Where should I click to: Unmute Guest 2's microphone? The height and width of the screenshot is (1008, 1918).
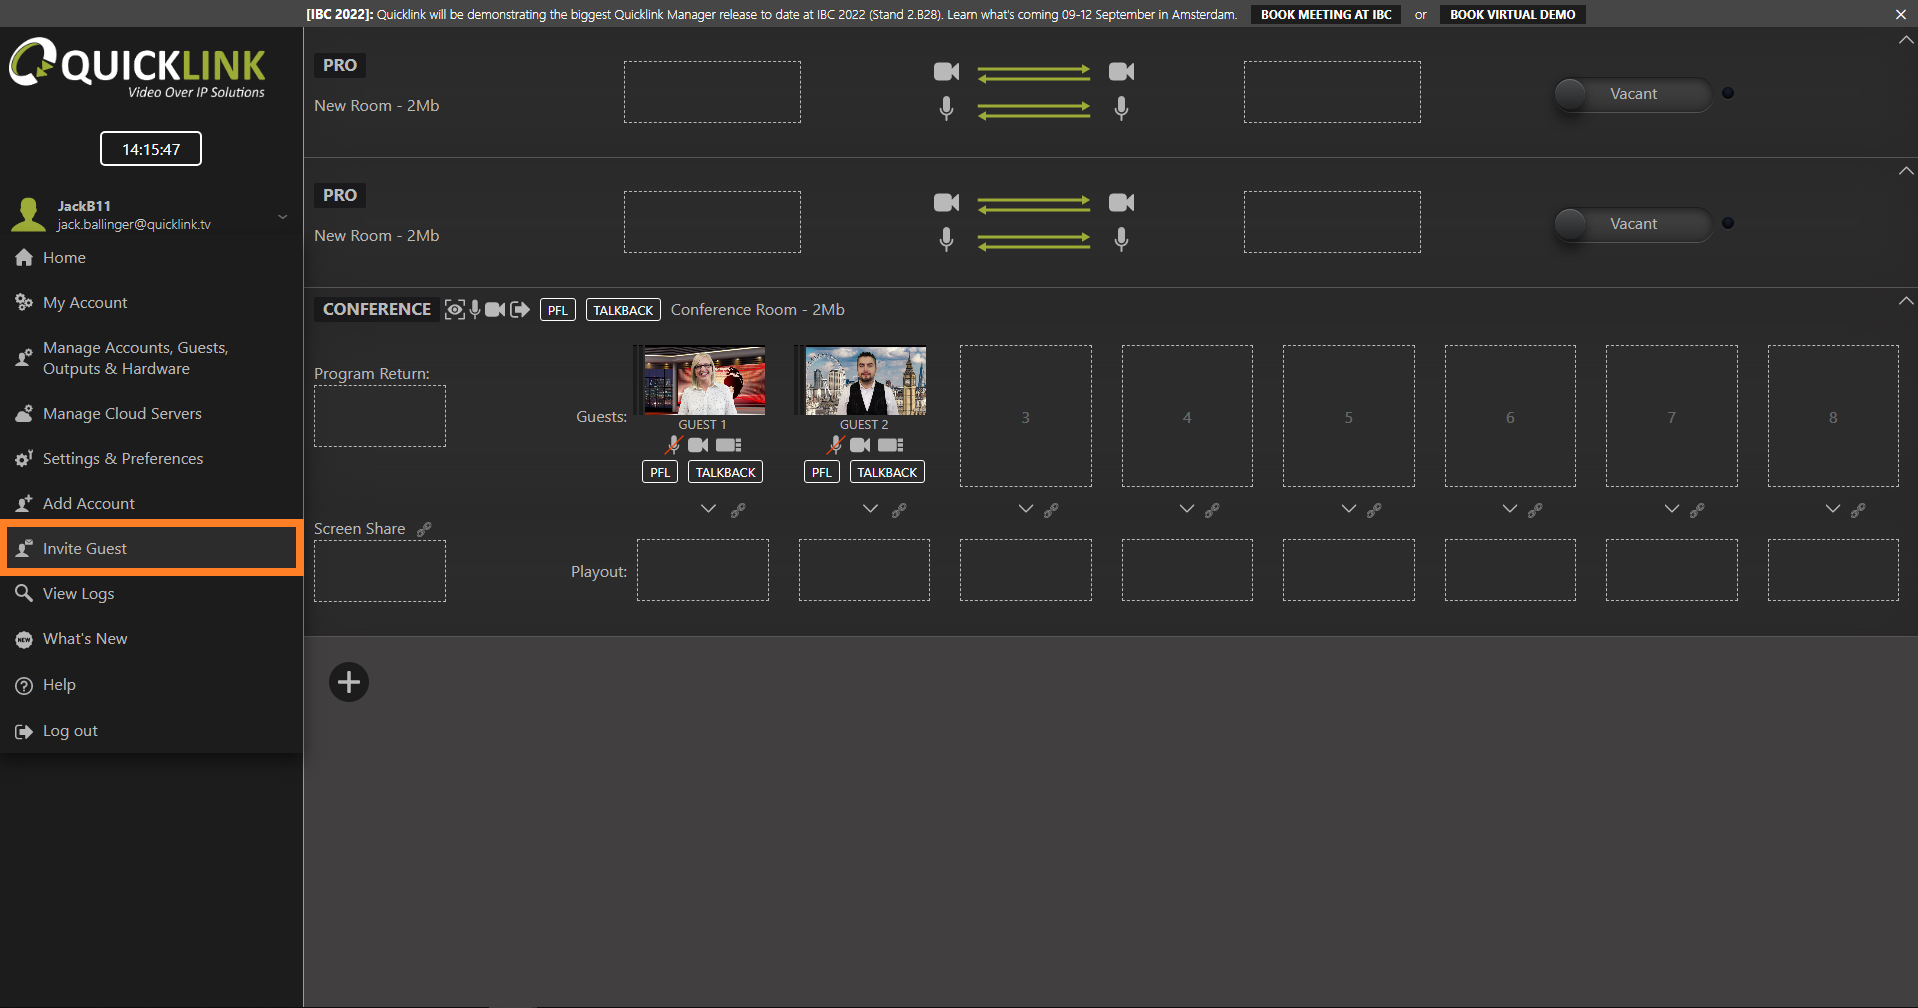pyautogui.click(x=836, y=445)
